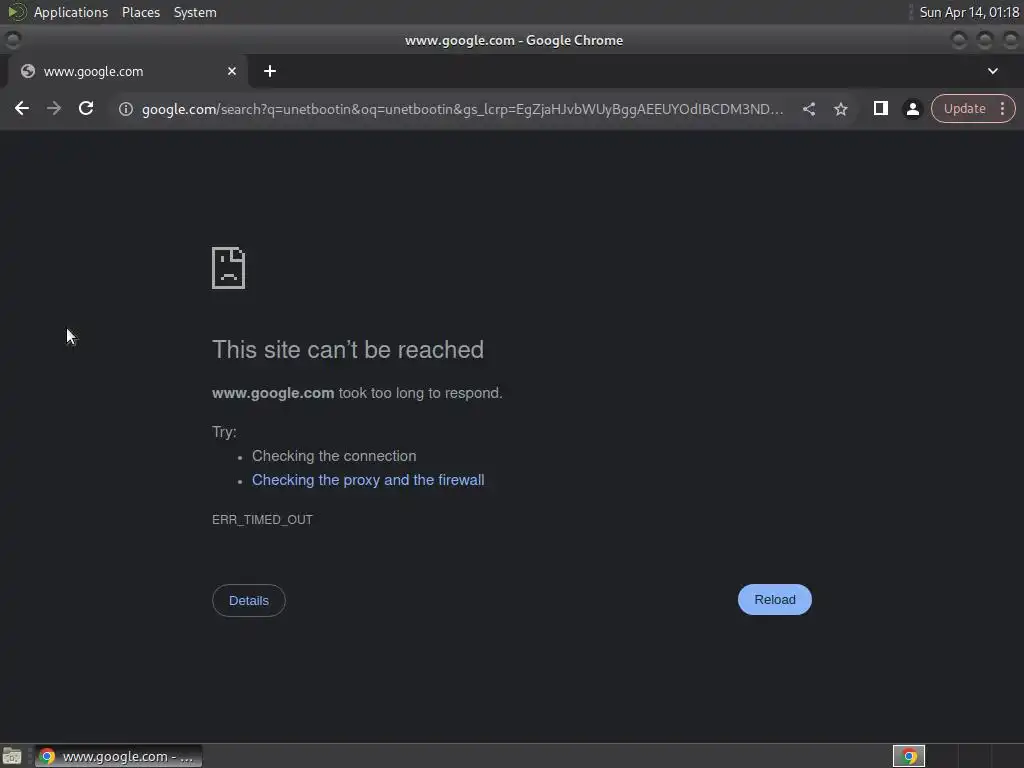
Task: Open a new tab with plus button
Action: click(x=270, y=71)
